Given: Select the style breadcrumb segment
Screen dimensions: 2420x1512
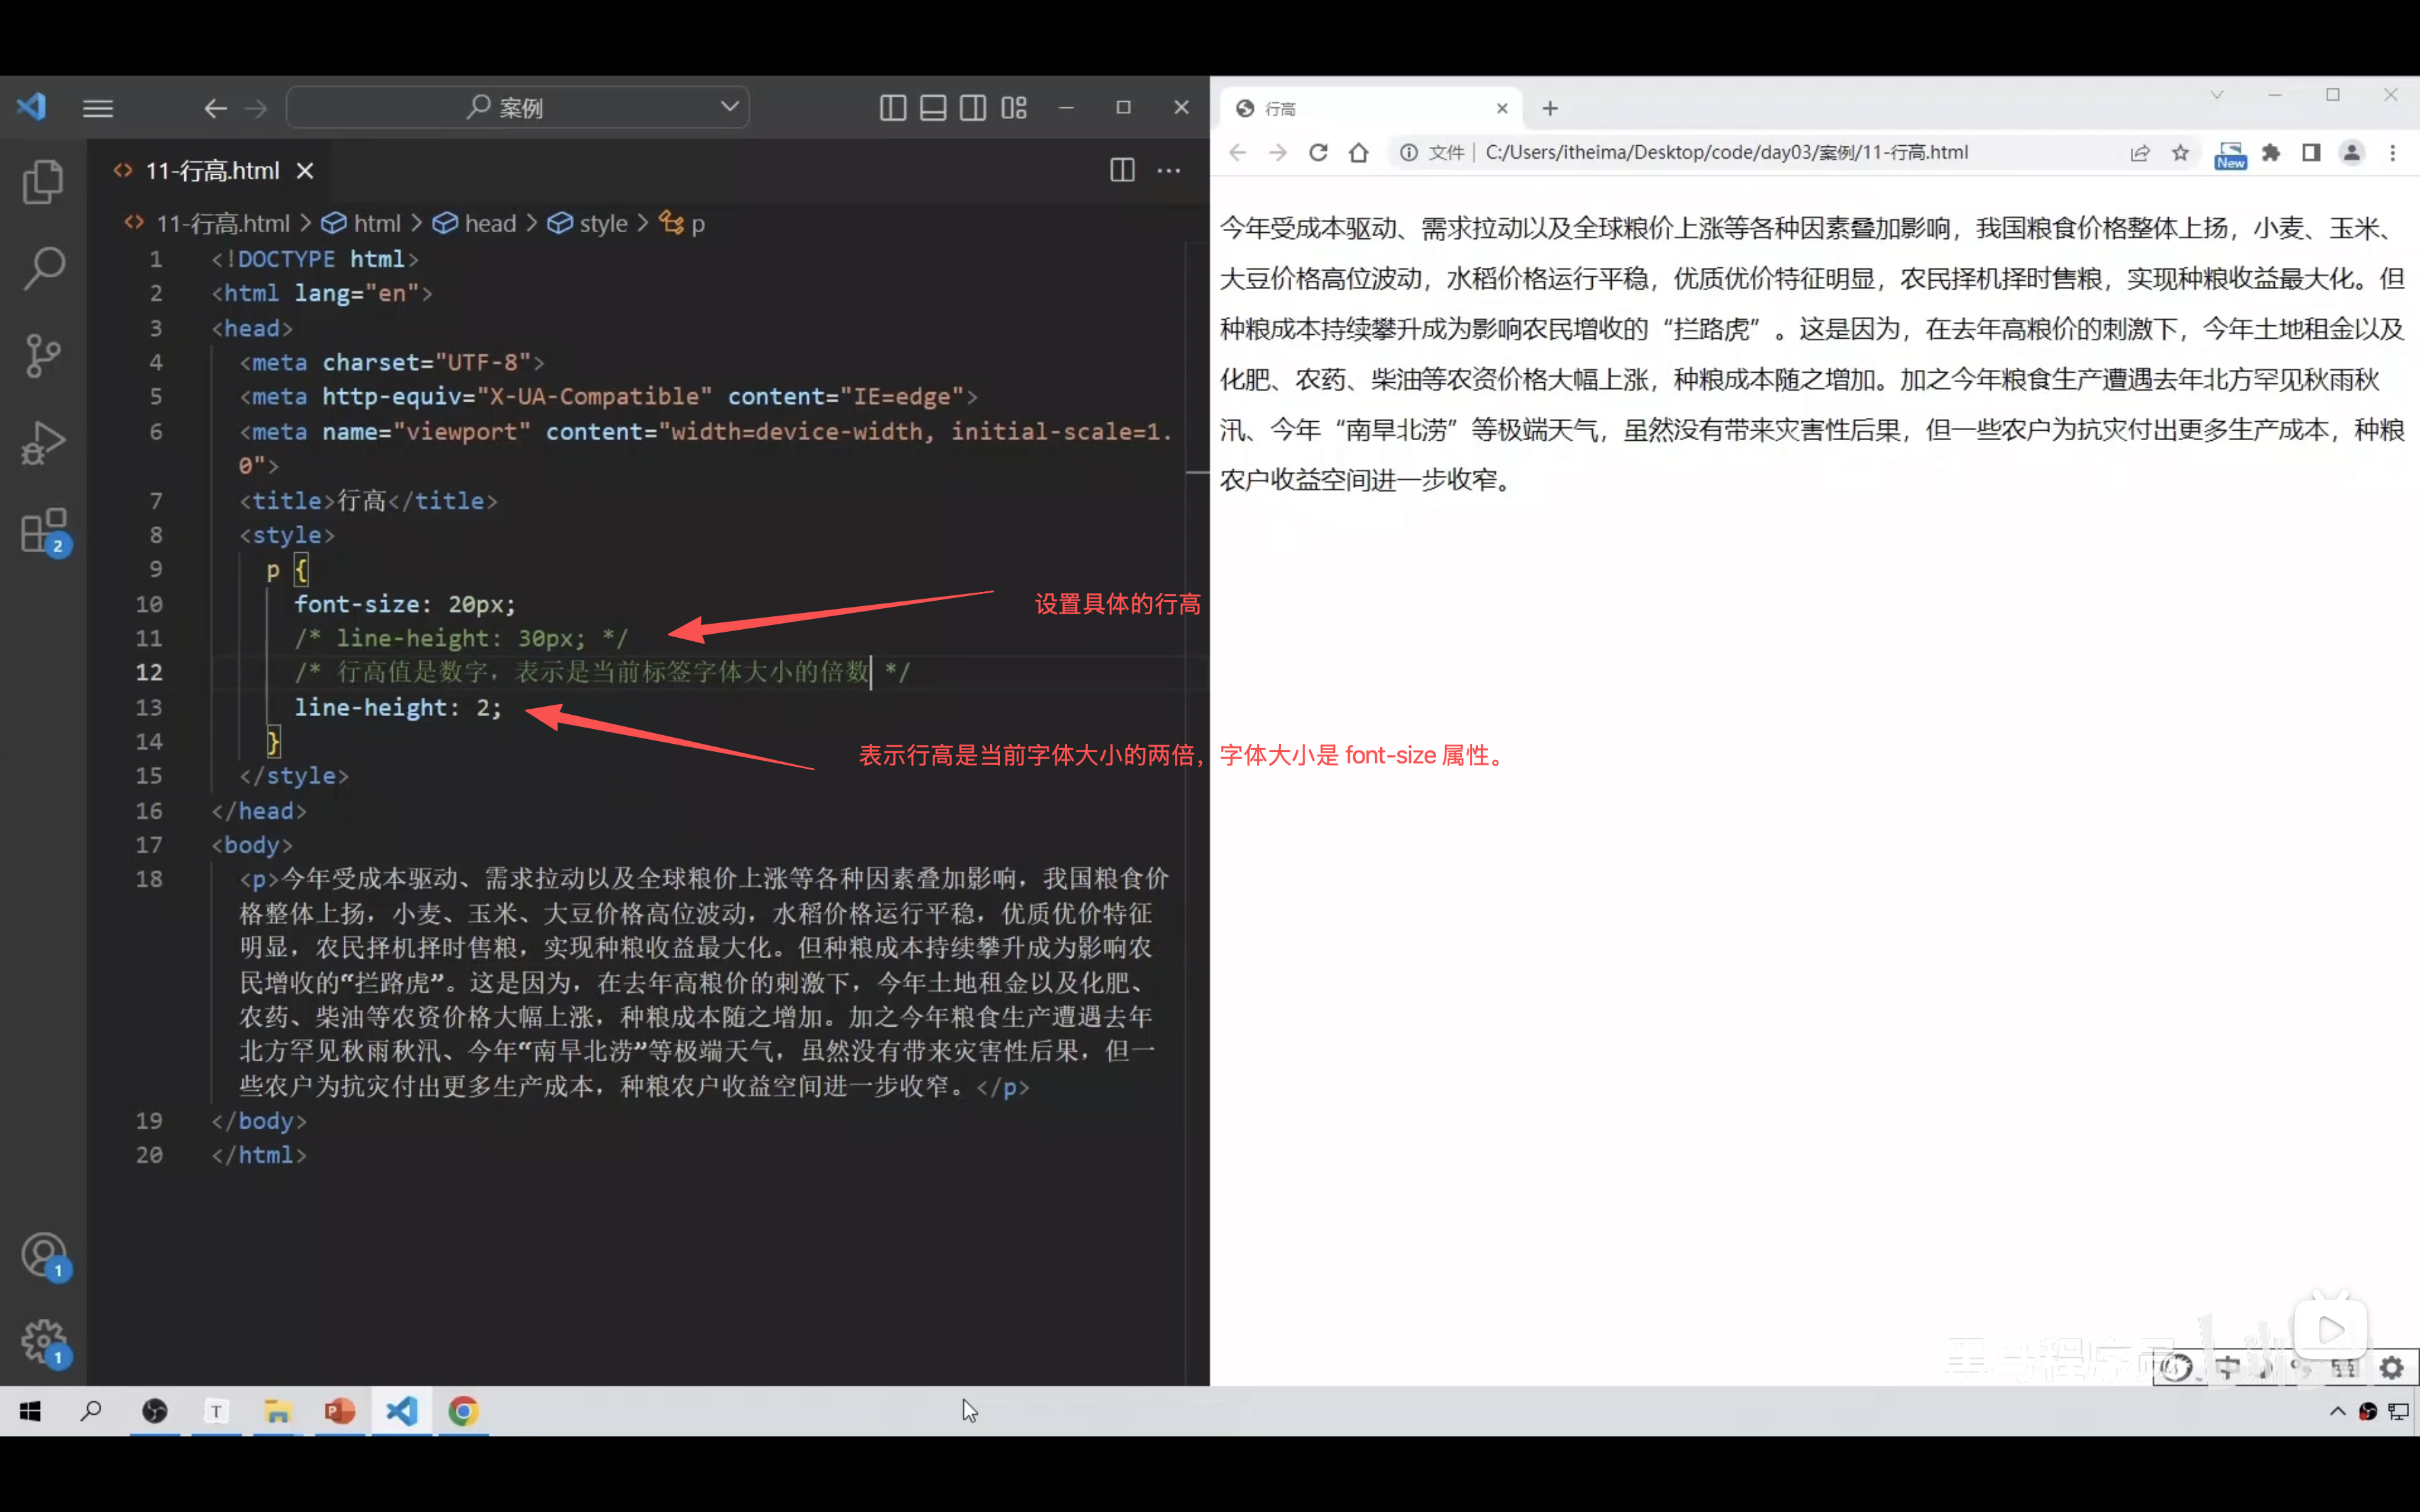Looking at the screenshot, I should pos(588,223).
